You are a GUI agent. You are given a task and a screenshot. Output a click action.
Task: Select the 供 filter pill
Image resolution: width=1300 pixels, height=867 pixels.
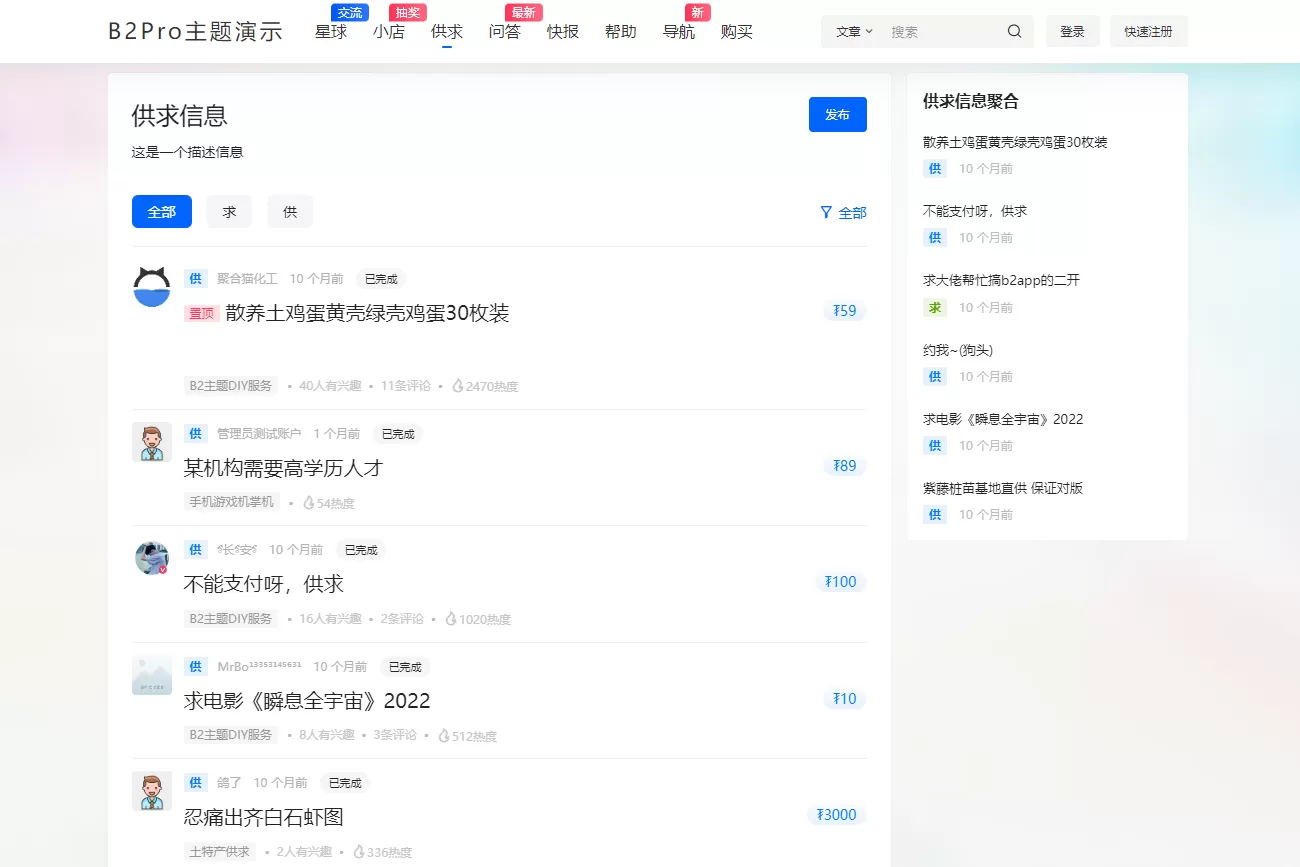click(290, 212)
